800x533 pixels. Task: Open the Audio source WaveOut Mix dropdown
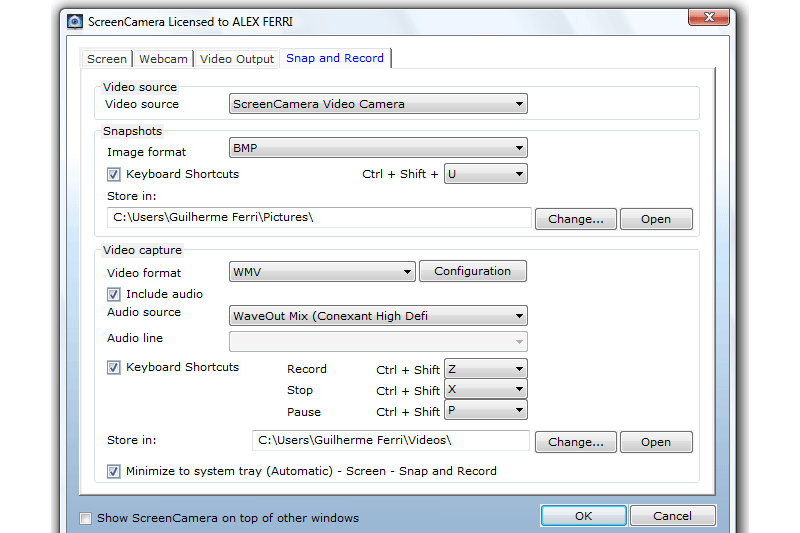(x=378, y=316)
